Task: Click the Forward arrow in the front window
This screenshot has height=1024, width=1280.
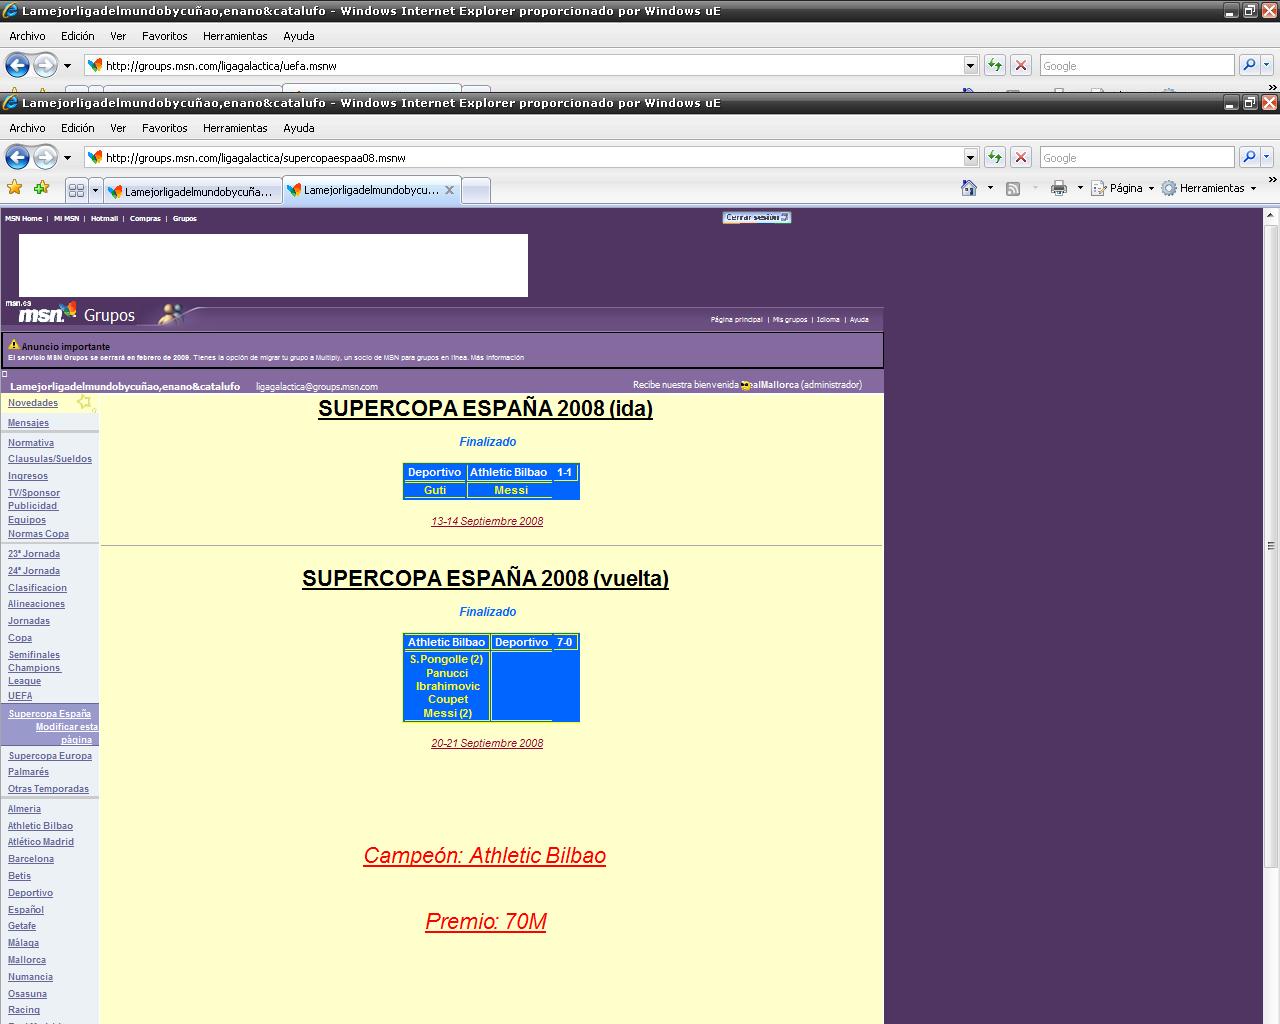Action: click(x=45, y=157)
